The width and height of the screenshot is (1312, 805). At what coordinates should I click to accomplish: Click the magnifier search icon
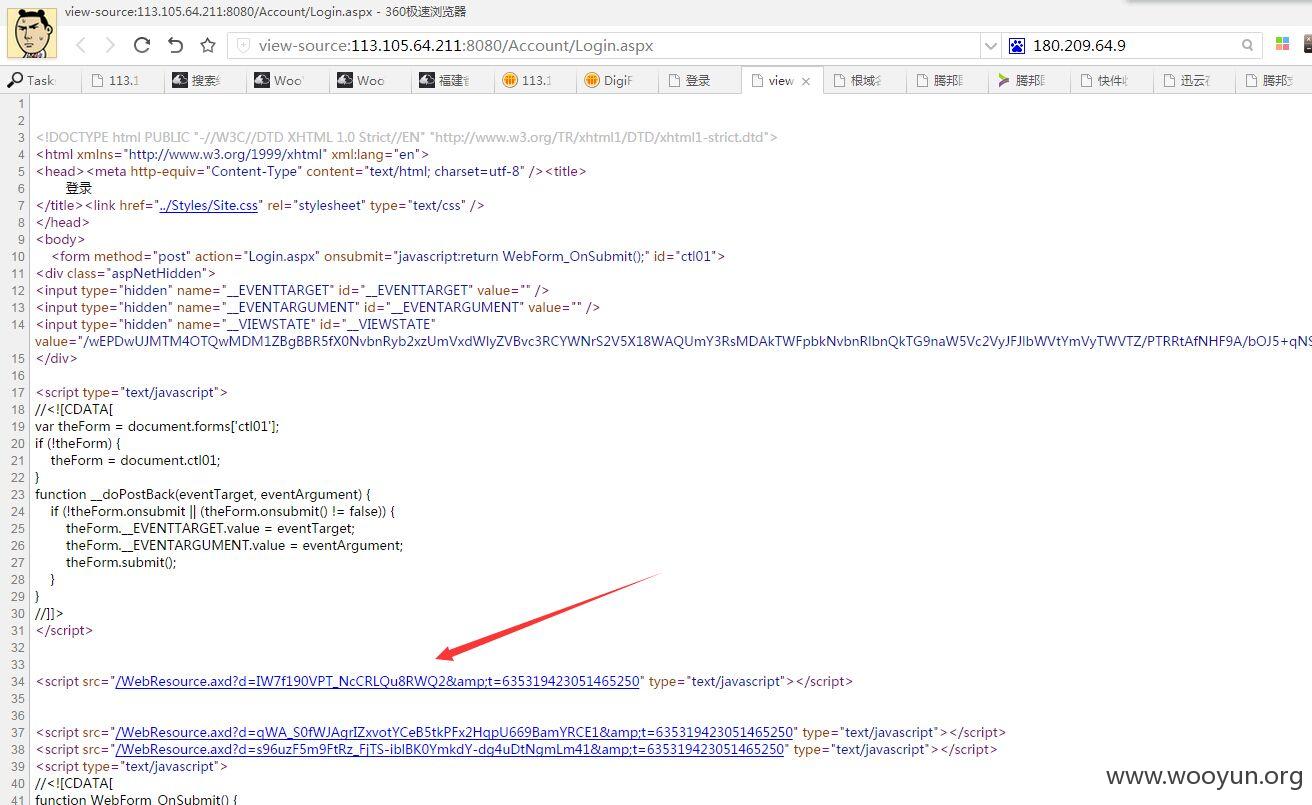click(1248, 46)
